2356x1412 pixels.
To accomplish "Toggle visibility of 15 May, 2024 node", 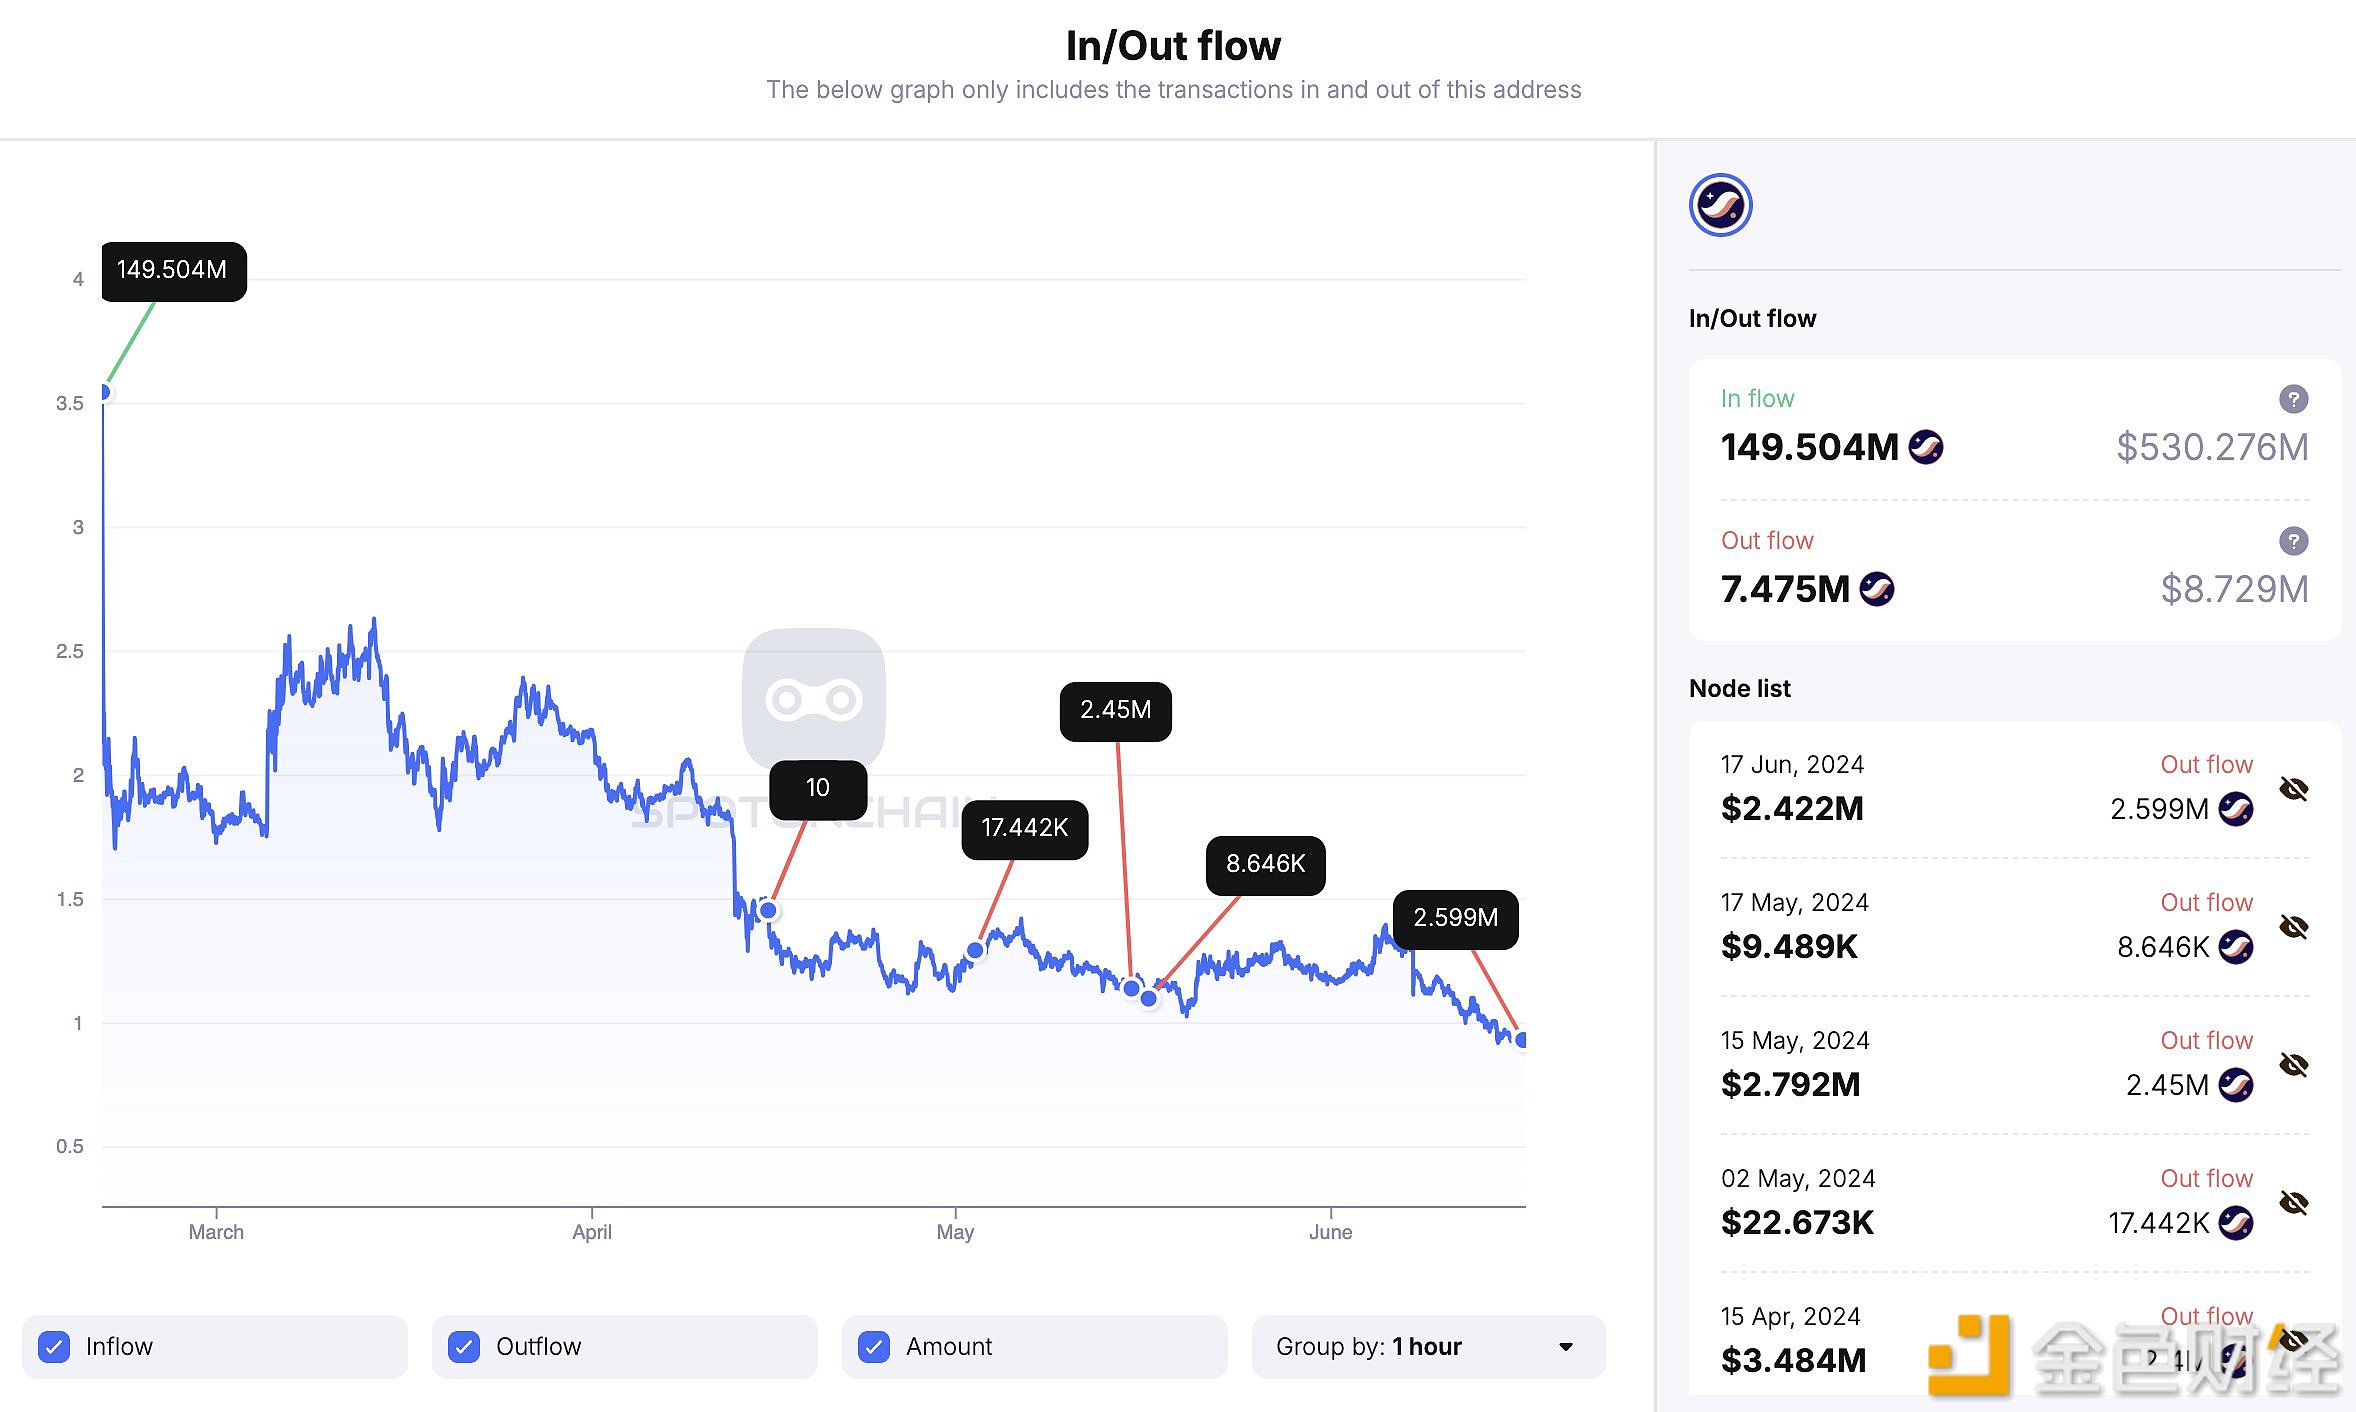I will 2293,1065.
